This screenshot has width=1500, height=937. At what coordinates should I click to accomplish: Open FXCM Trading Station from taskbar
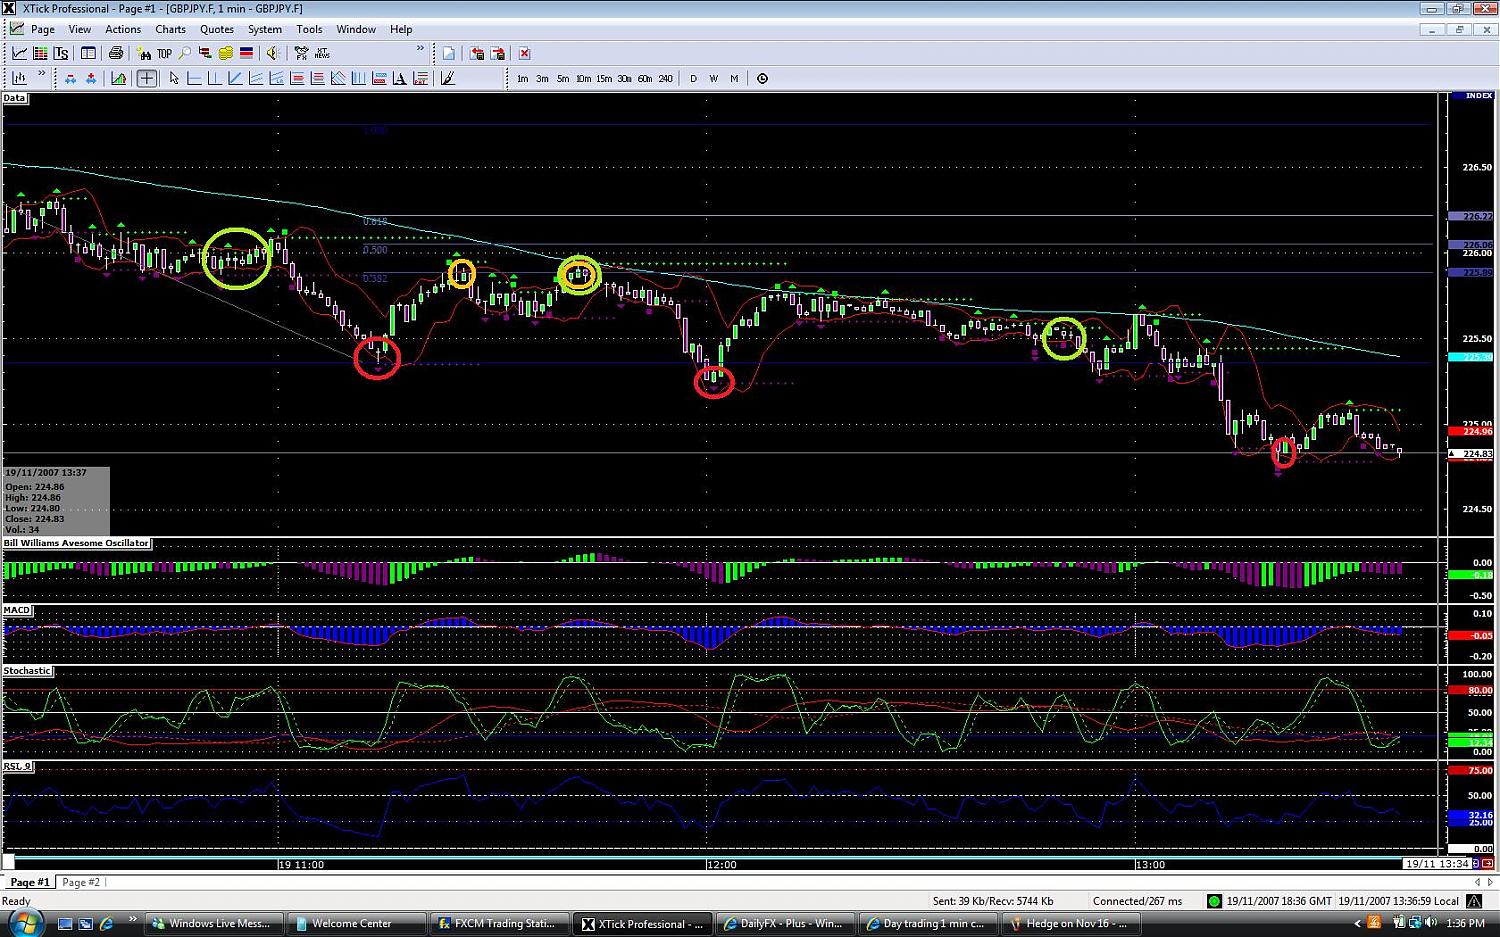point(500,924)
